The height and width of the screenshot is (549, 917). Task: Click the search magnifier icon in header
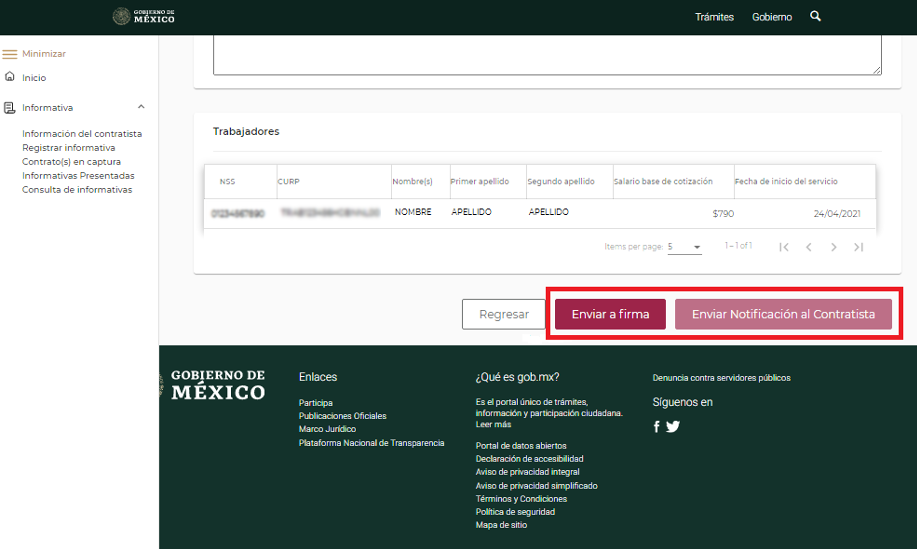point(816,17)
